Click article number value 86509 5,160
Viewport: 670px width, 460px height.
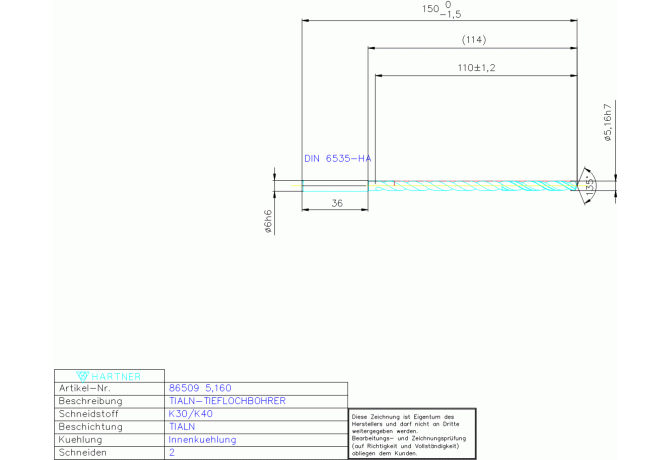pos(200,387)
